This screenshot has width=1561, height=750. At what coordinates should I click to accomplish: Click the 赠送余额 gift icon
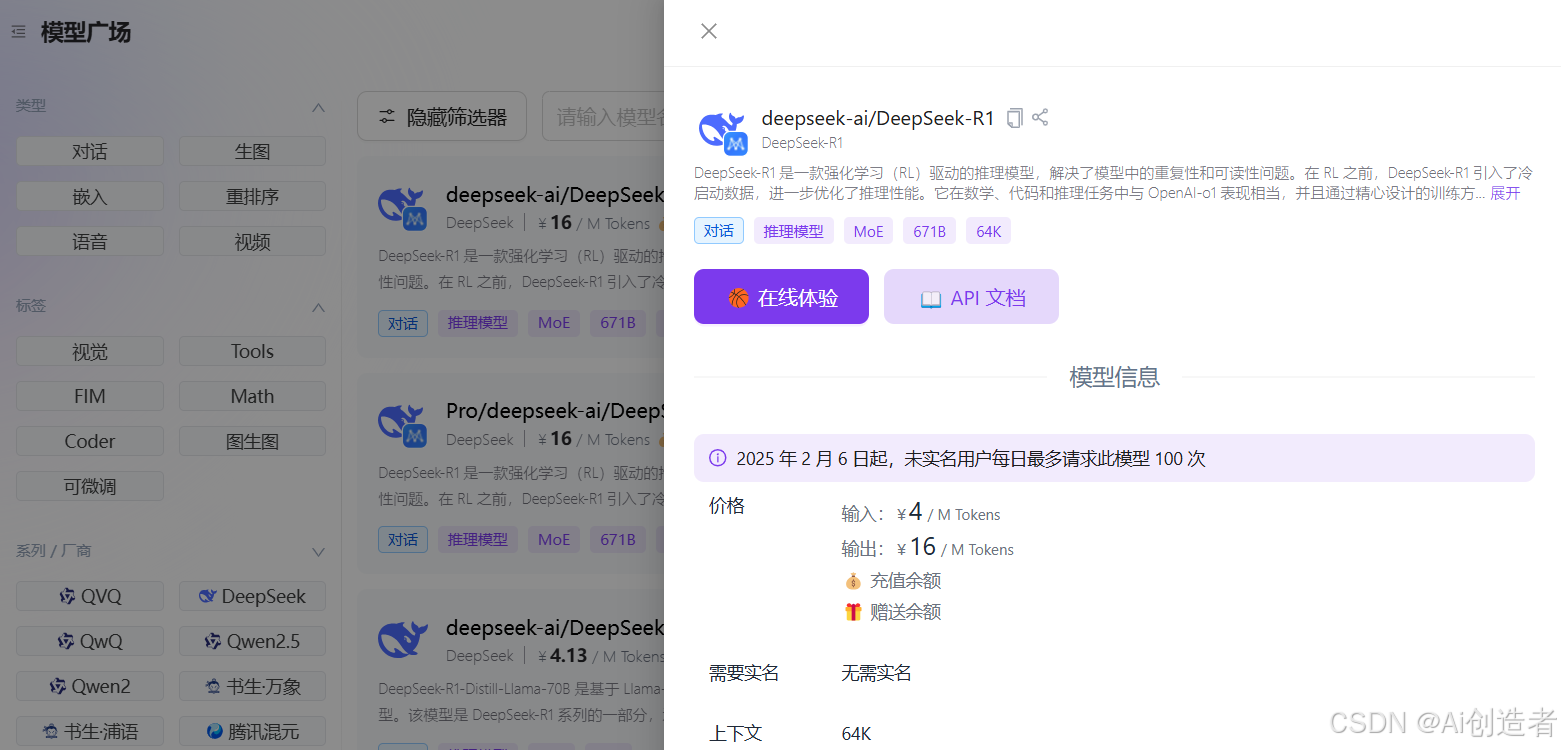853,611
